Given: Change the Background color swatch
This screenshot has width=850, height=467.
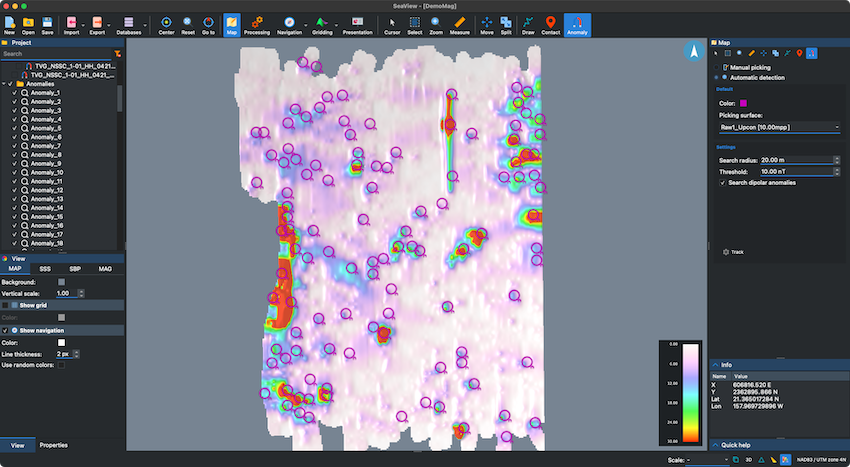Looking at the screenshot, I should (61, 282).
